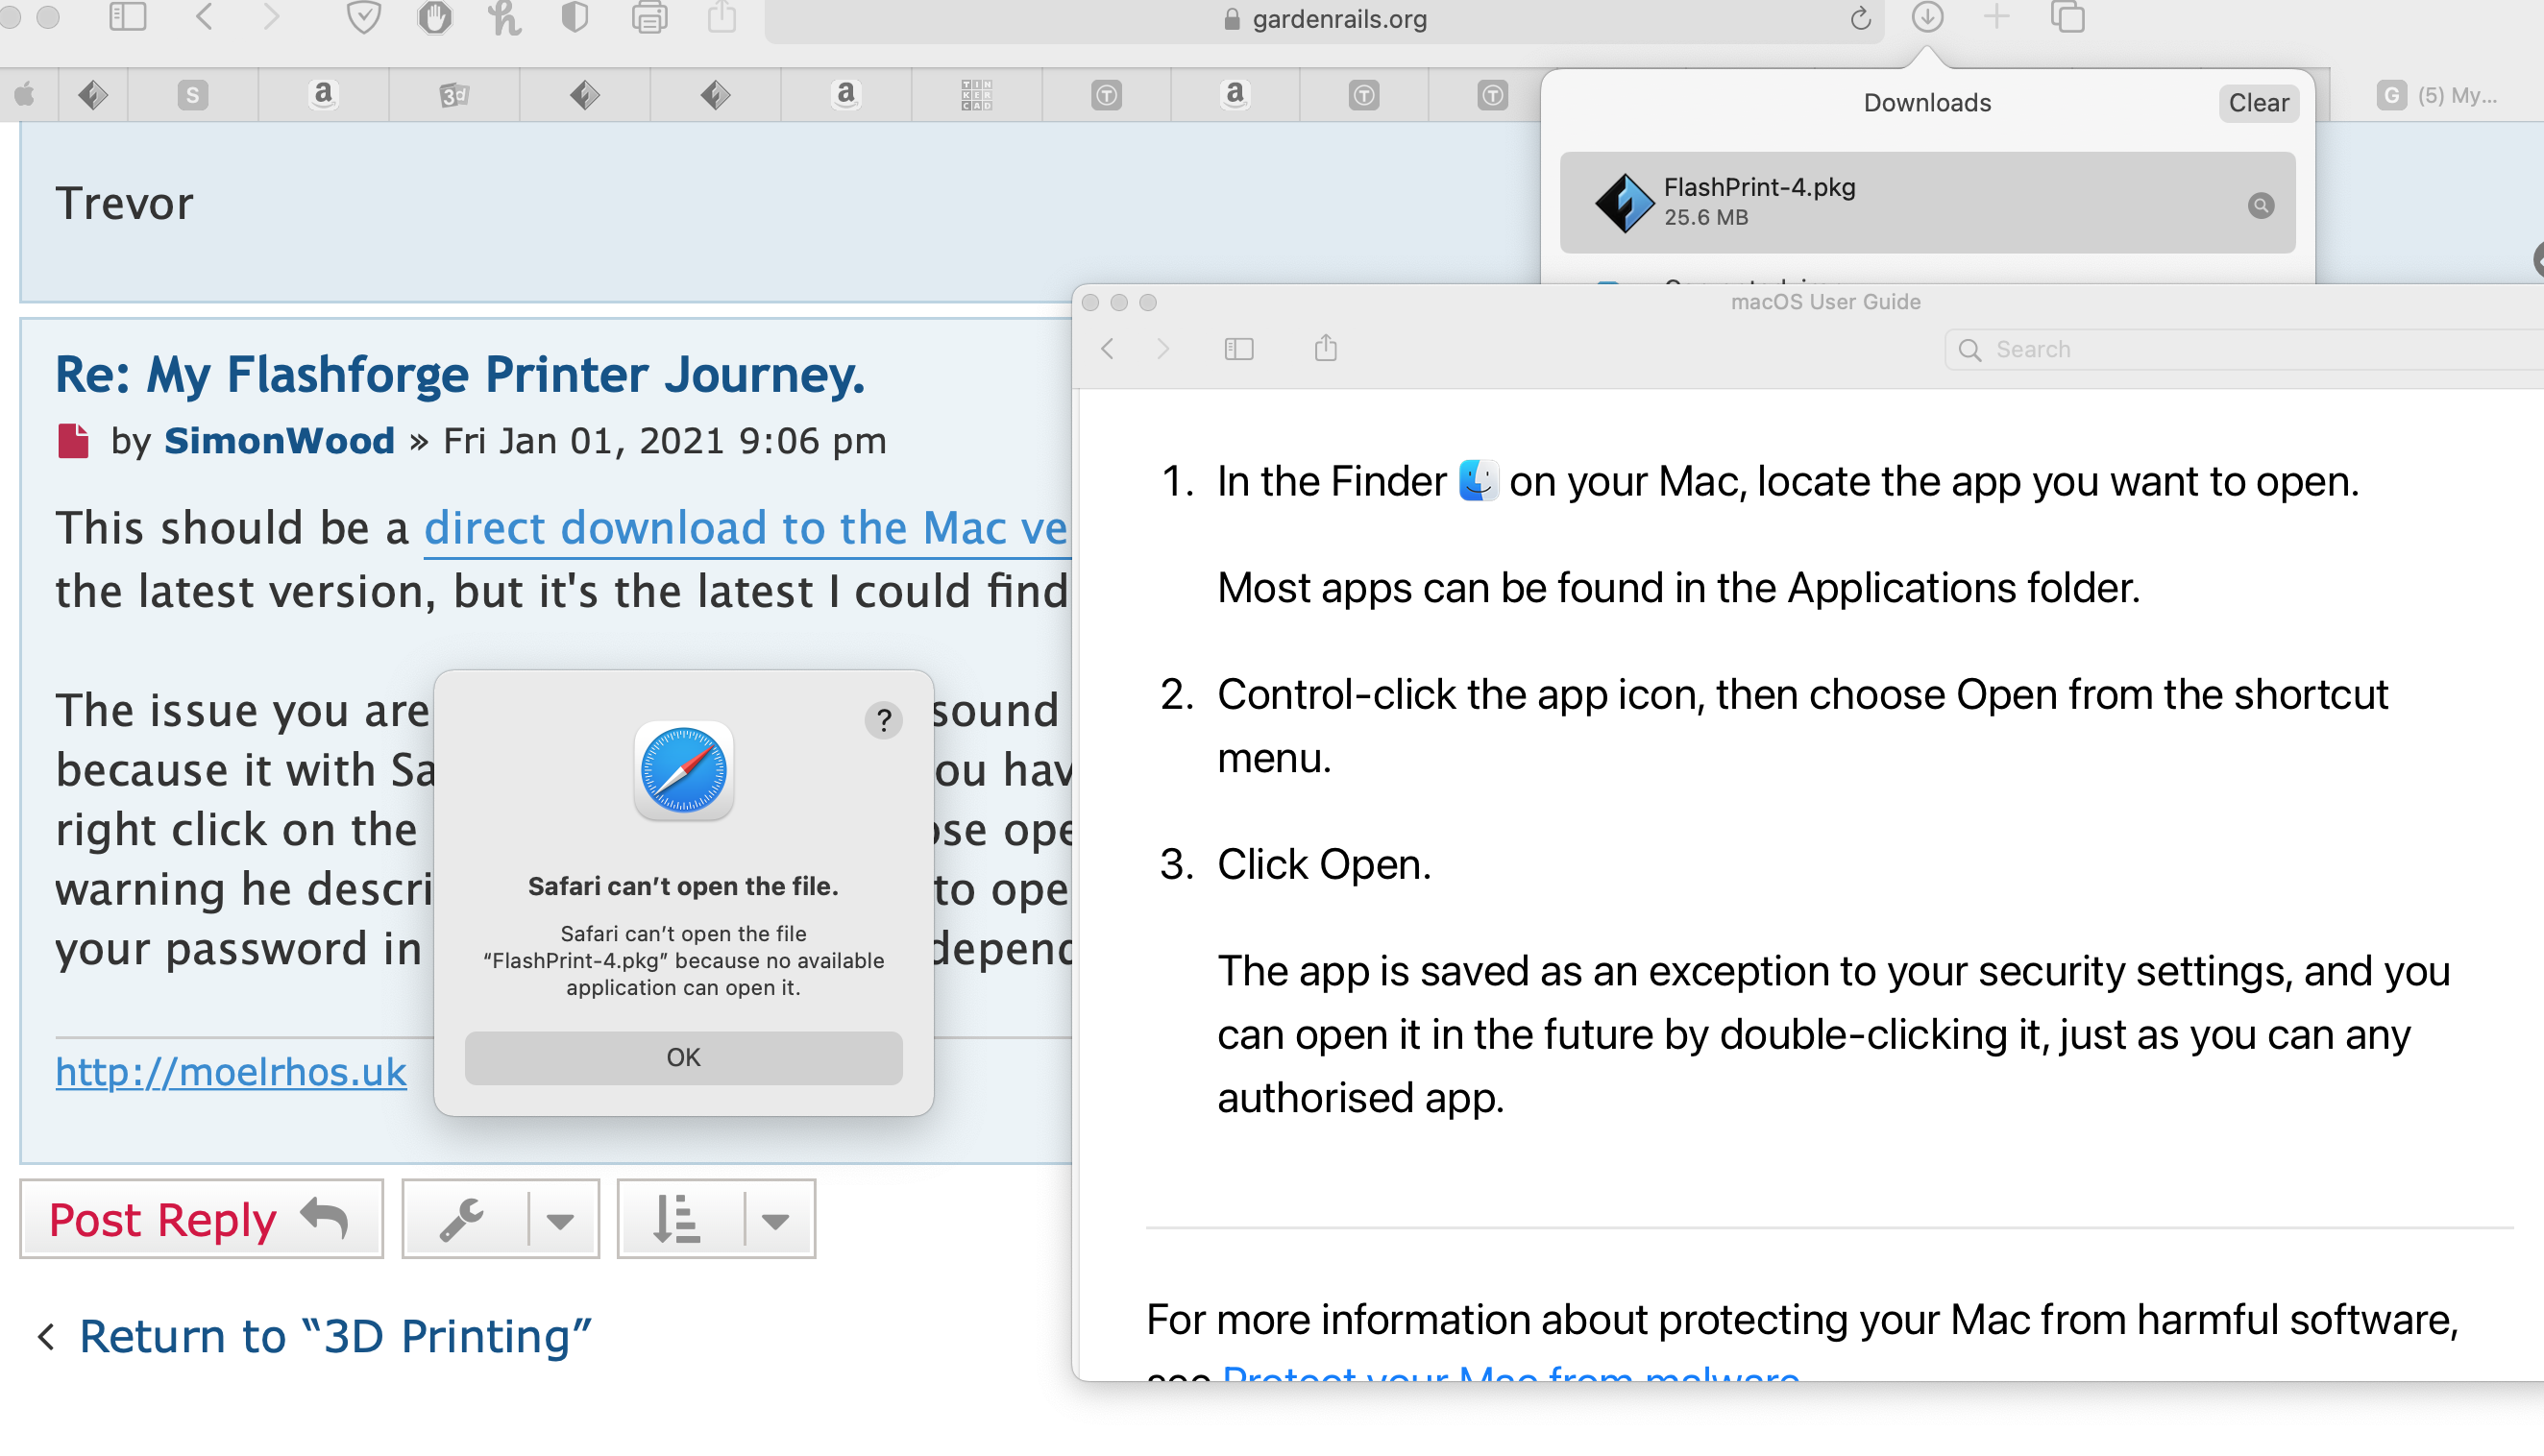The image size is (2544, 1456).
Task: Open help from the dialog's question mark
Action: [883, 720]
